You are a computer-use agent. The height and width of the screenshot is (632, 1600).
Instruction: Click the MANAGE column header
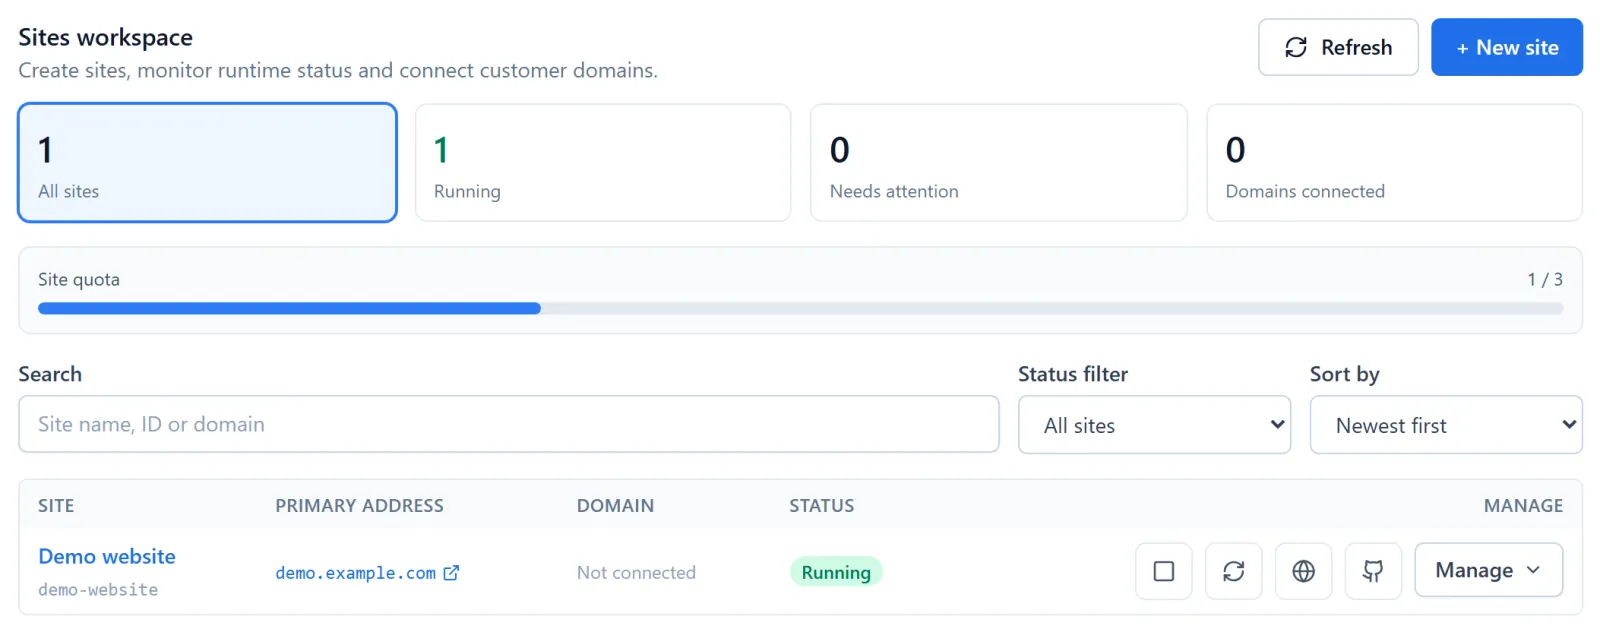pos(1523,505)
